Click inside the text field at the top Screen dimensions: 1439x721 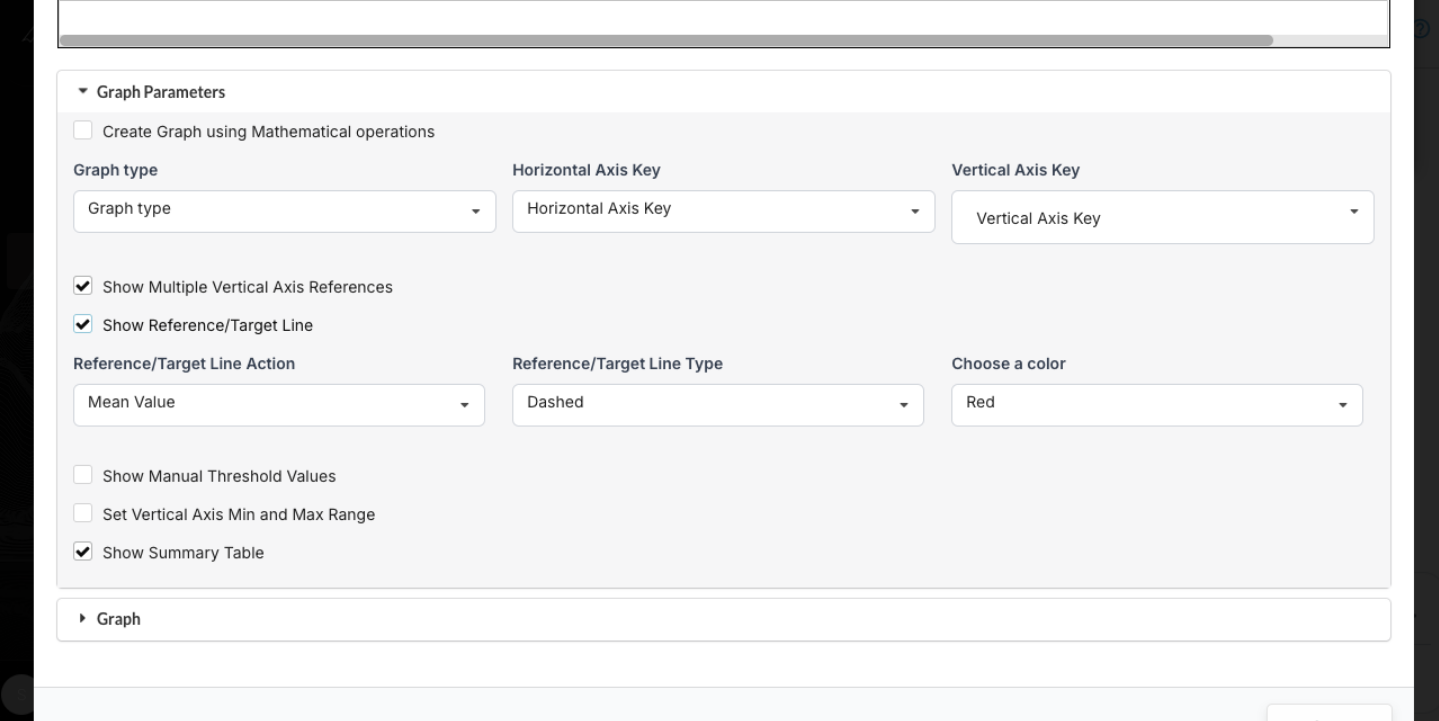click(700, 15)
